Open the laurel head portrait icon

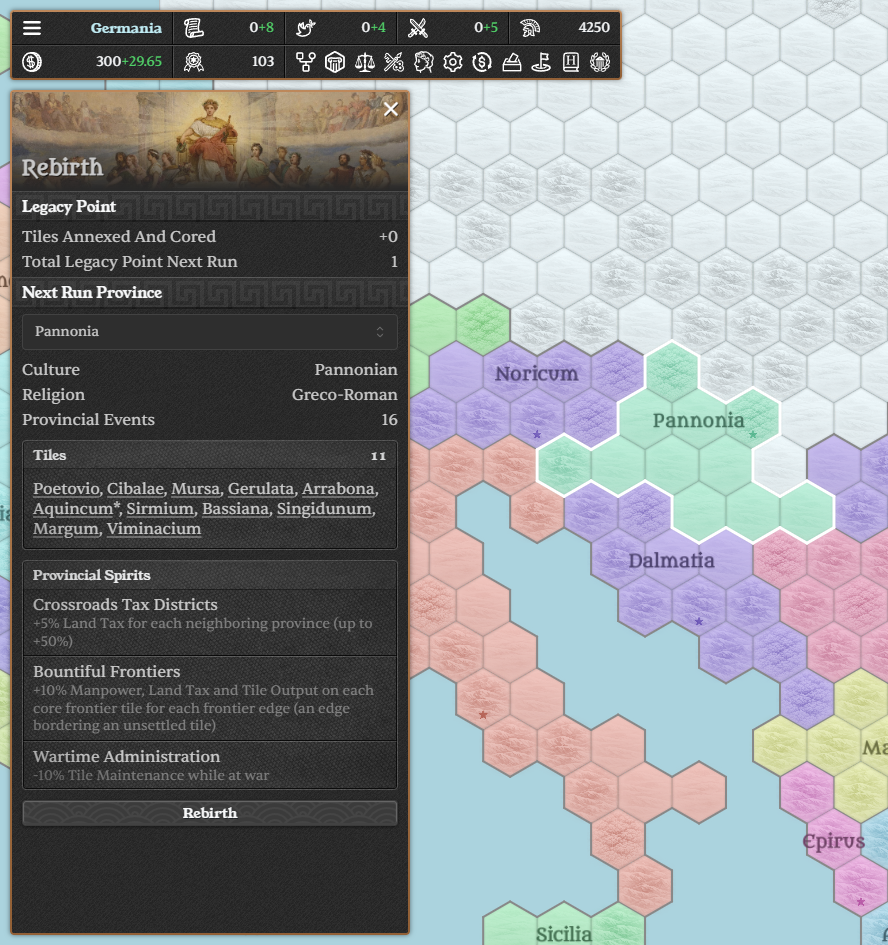[423, 62]
